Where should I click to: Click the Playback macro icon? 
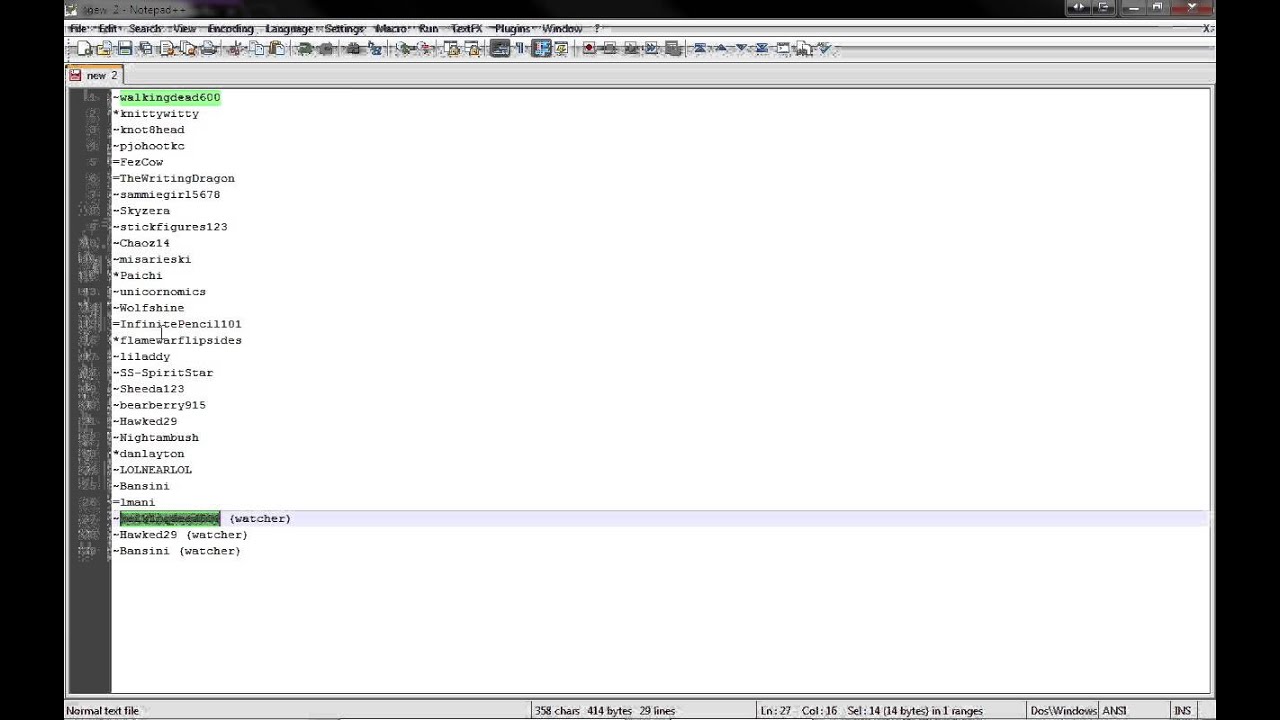[630, 48]
